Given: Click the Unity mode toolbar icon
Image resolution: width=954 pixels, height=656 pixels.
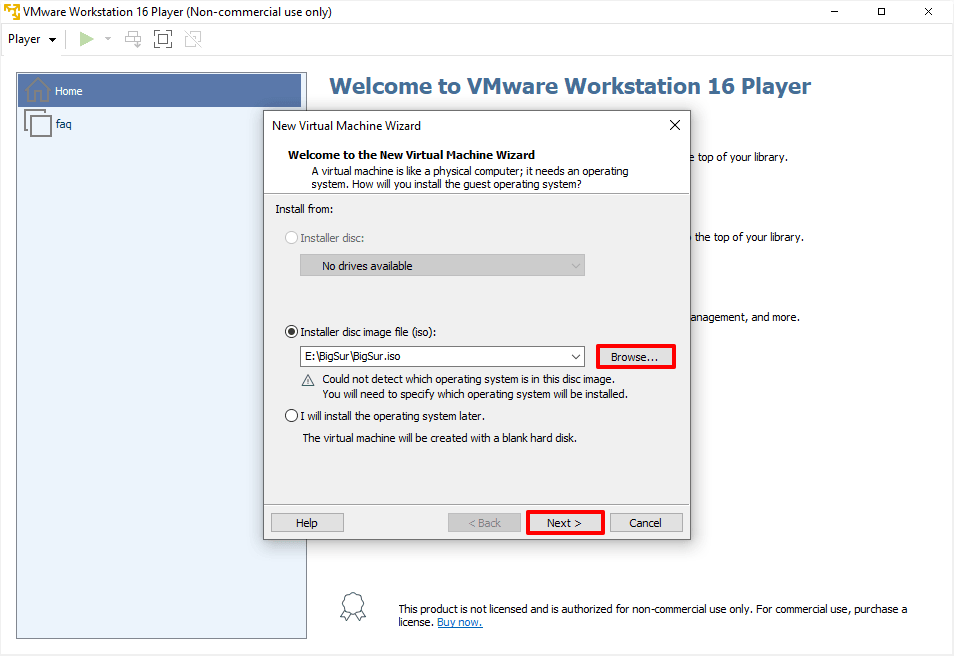Looking at the screenshot, I should (x=193, y=39).
